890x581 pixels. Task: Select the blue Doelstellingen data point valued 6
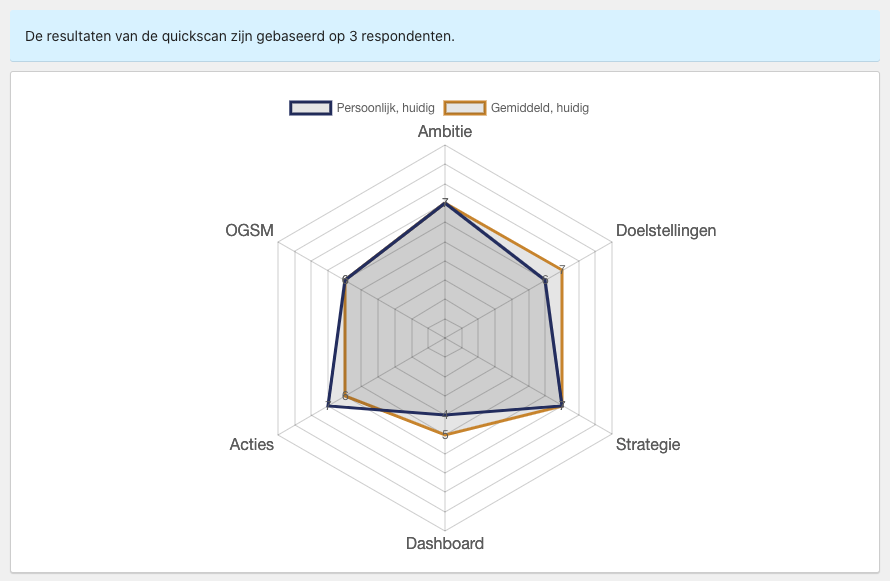[545, 280]
